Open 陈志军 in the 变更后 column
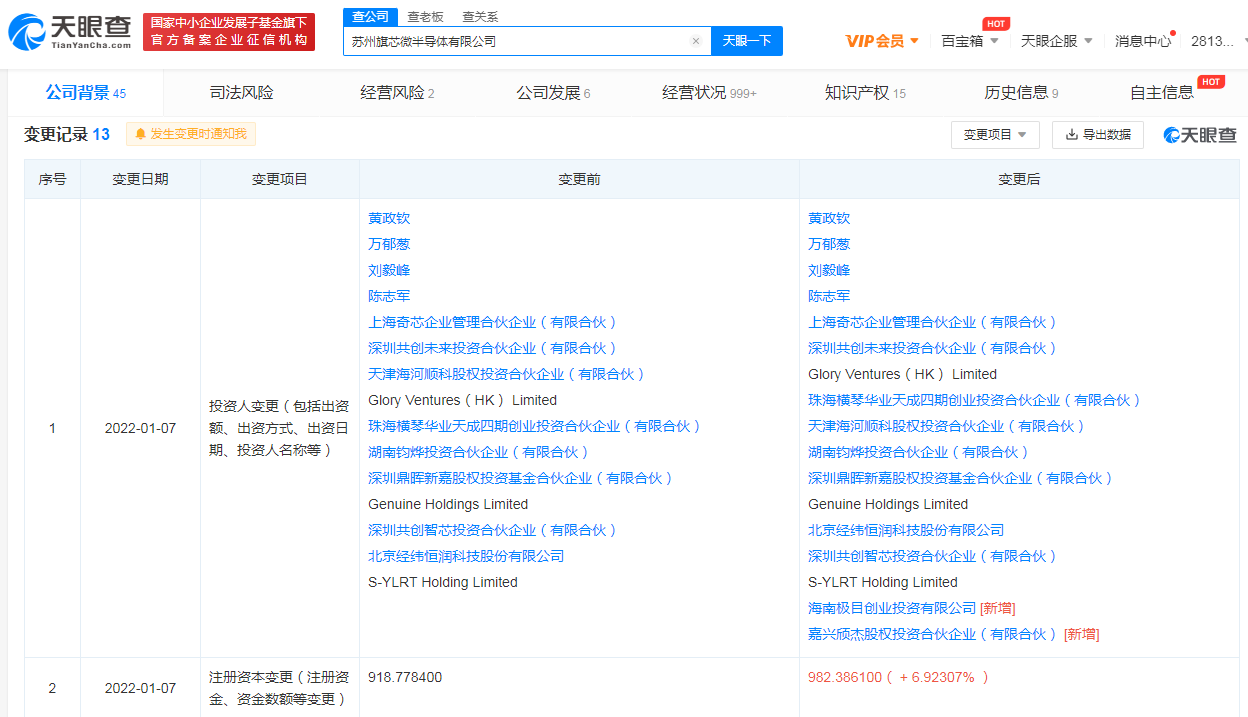 click(x=829, y=296)
